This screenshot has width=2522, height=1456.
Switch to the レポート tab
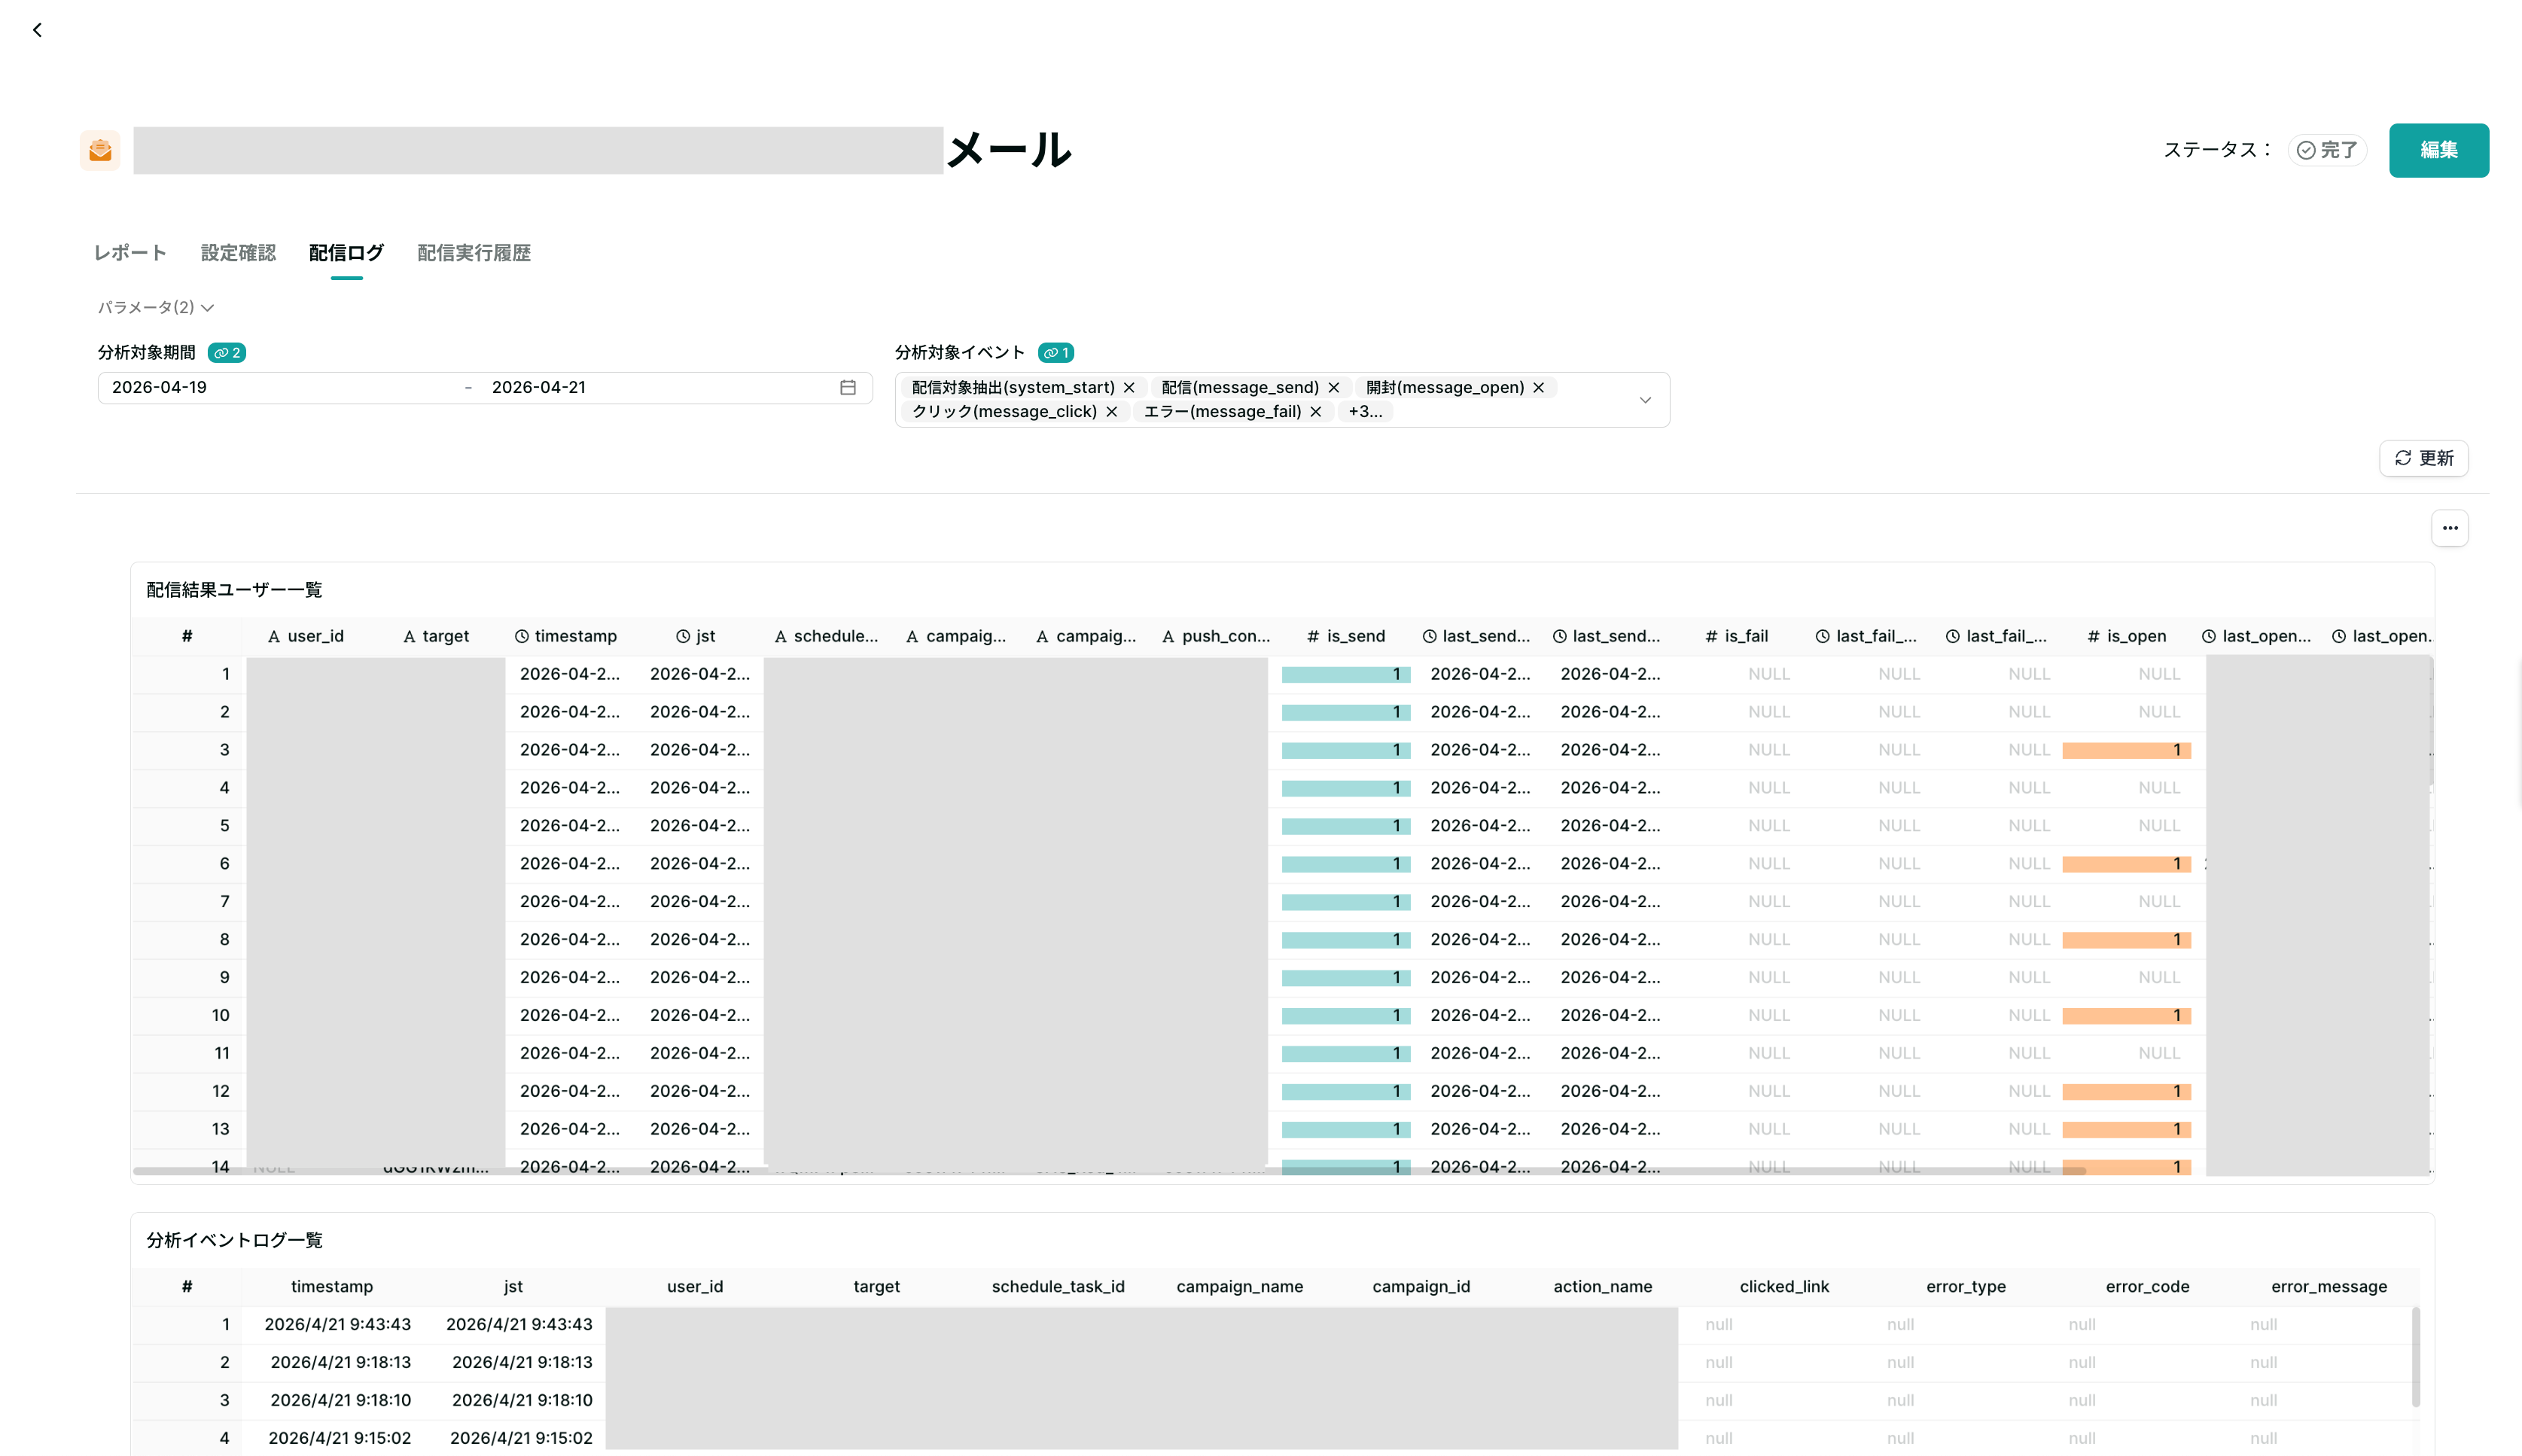[x=130, y=253]
